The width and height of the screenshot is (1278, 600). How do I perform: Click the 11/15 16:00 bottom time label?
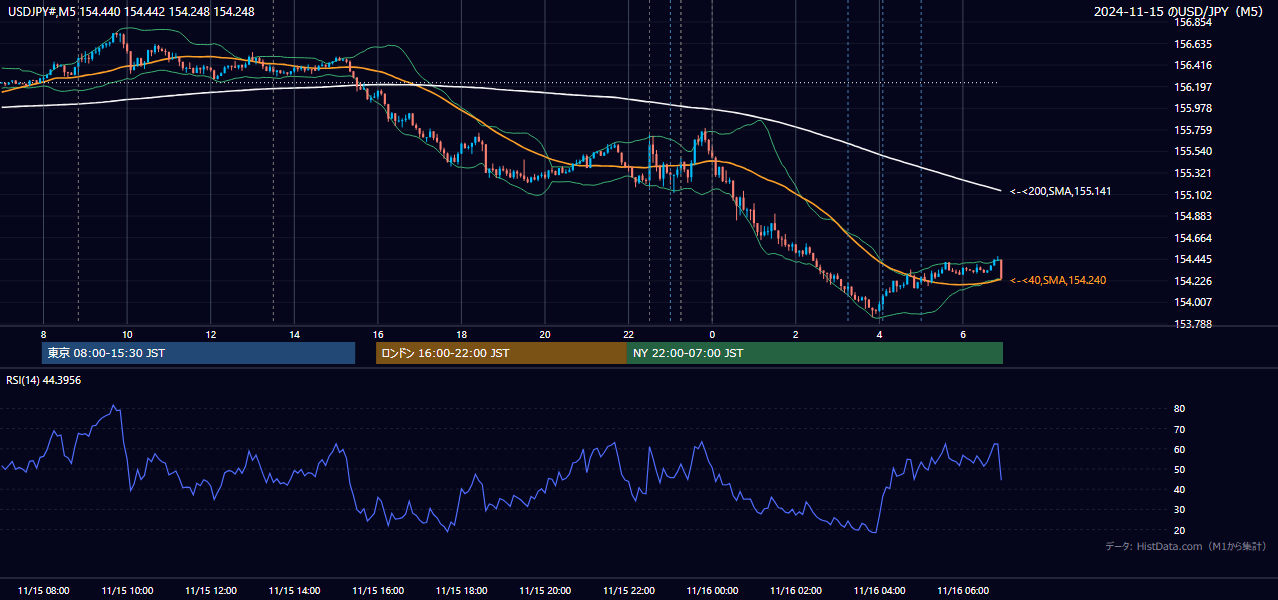tap(378, 591)
